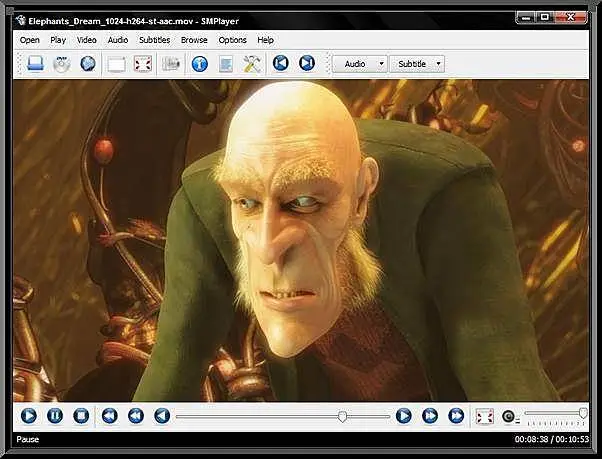Click the Pause status text
This screenshot has height=459, width=602.
tap(28, 439)
